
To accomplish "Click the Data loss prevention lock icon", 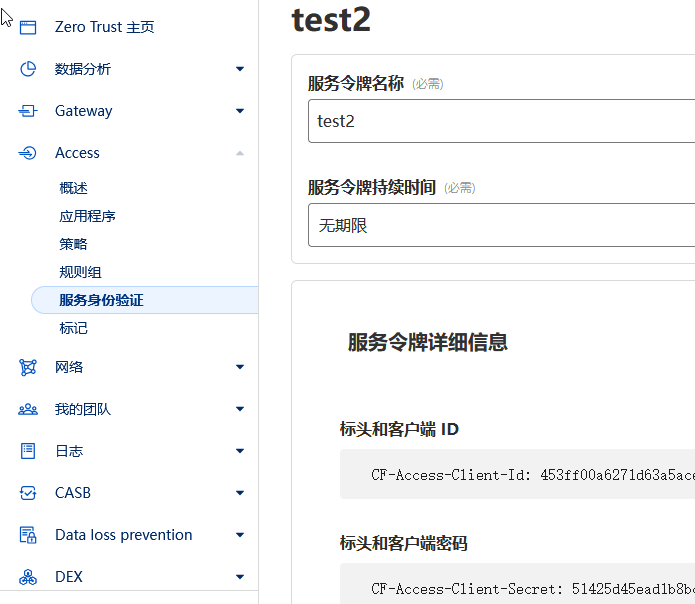I will [x=28, y=535].
